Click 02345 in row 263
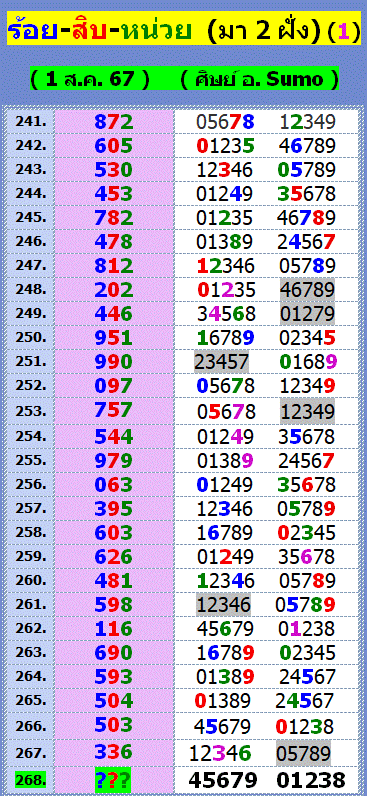The height and width of the screenshot is (796, 367). pyautogui.click(x=307, y=652)
